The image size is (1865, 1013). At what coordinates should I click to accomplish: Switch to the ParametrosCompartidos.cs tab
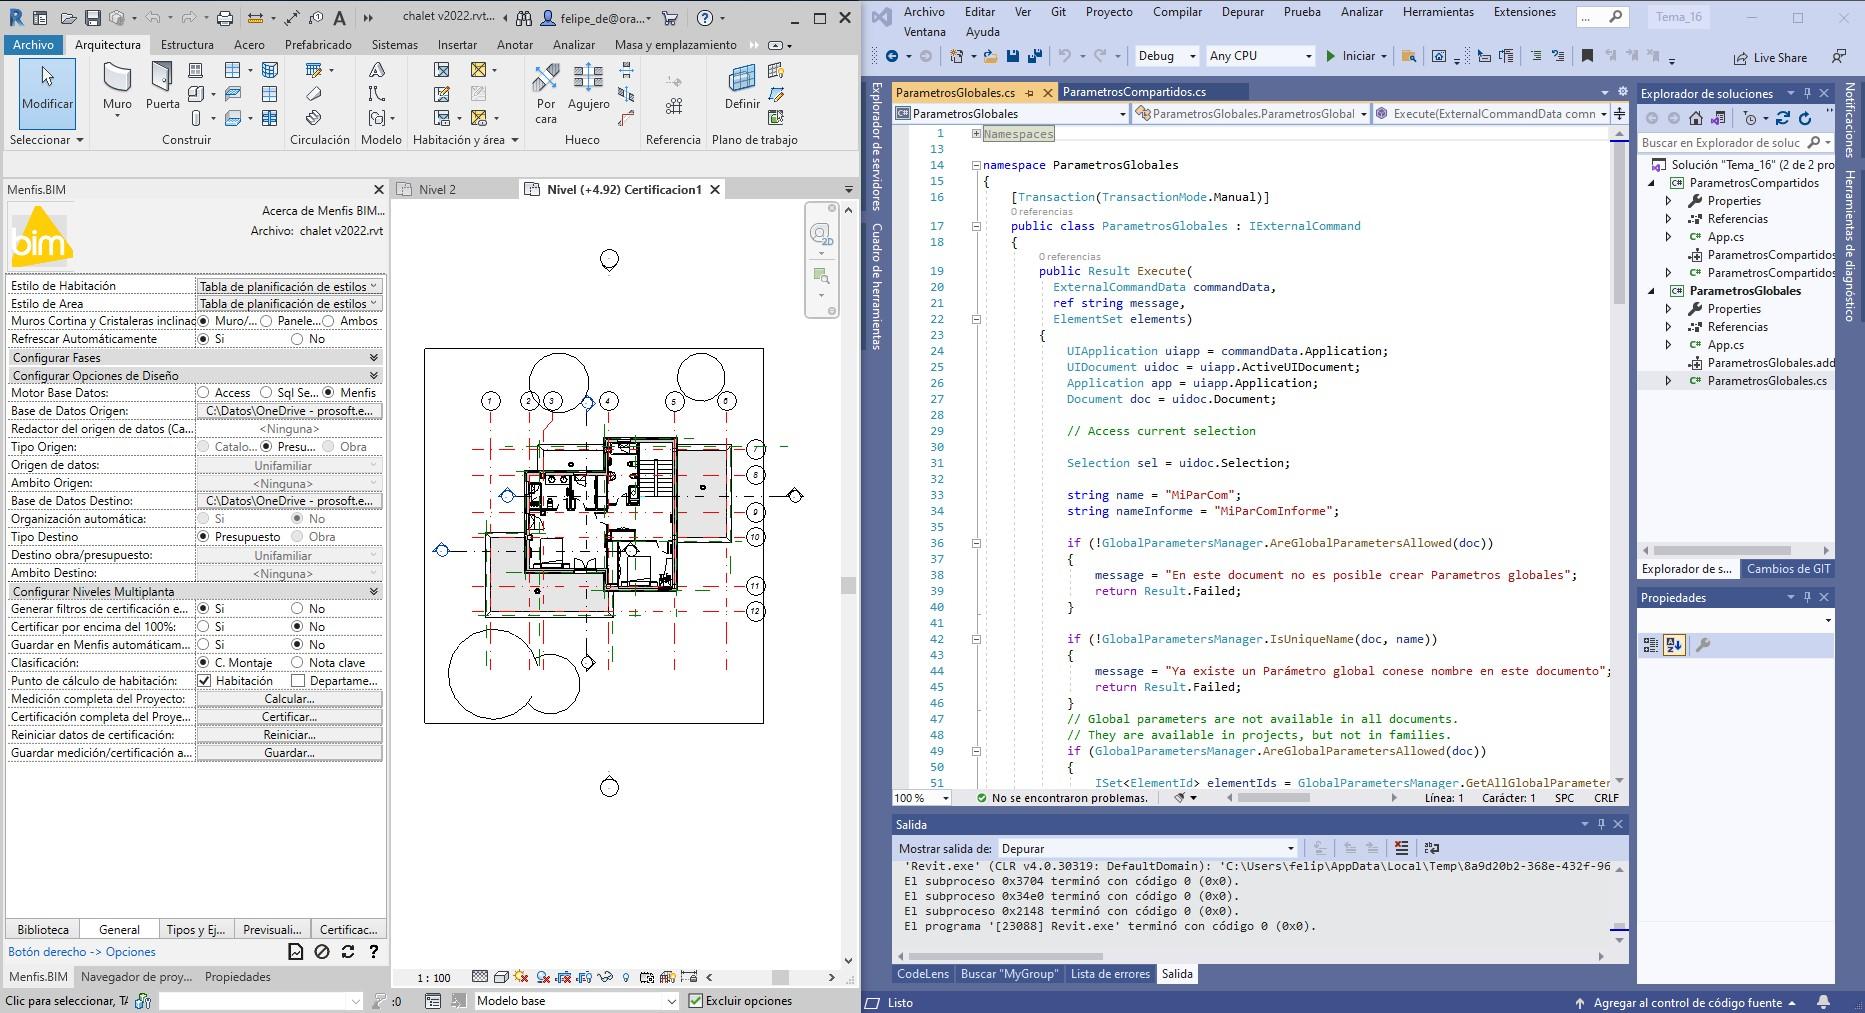click(1135, 91)
